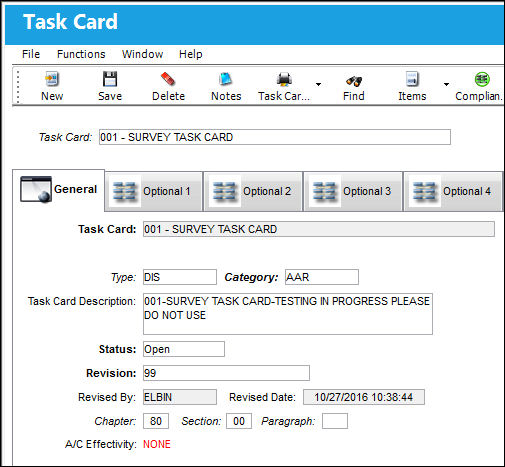This screenshot has height=467, width=505.
Task: Click the Type label
Action: [123, 277]
